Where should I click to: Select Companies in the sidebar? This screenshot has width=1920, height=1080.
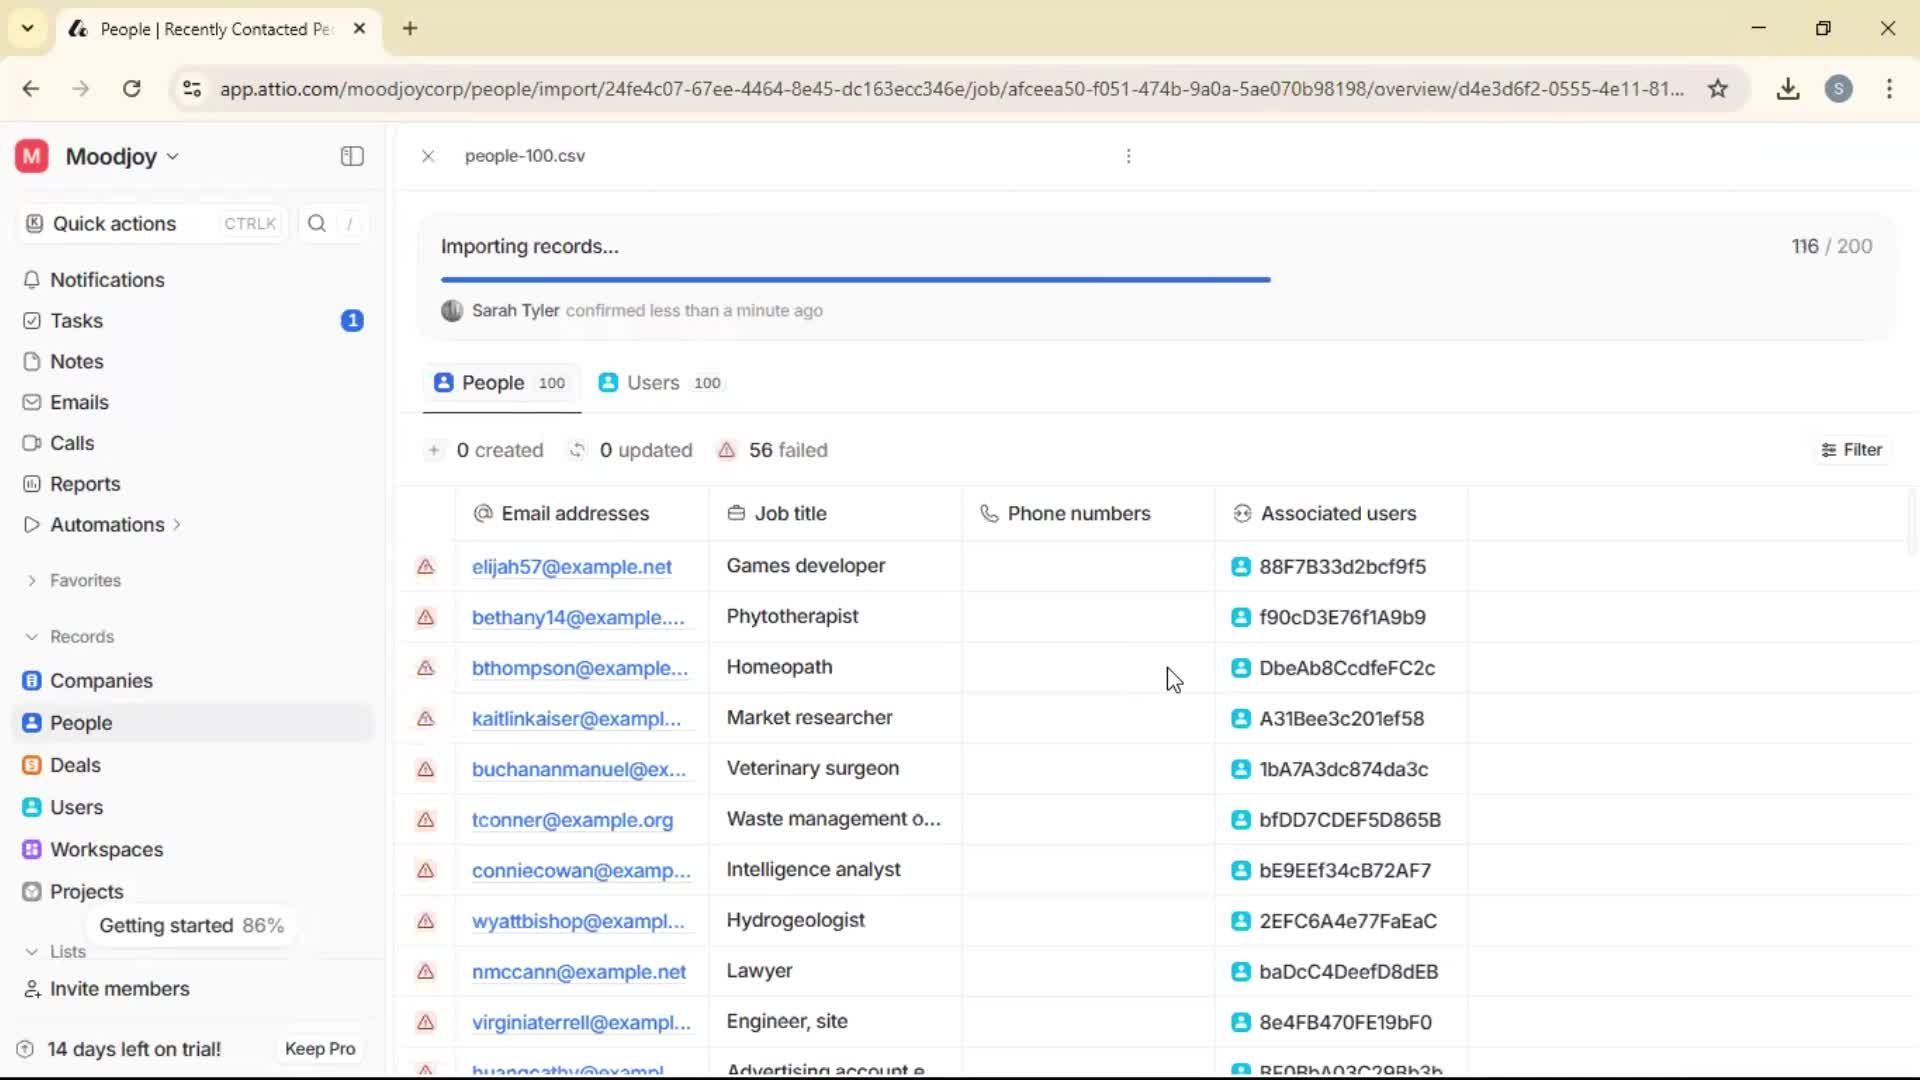(x=100, y=681)
